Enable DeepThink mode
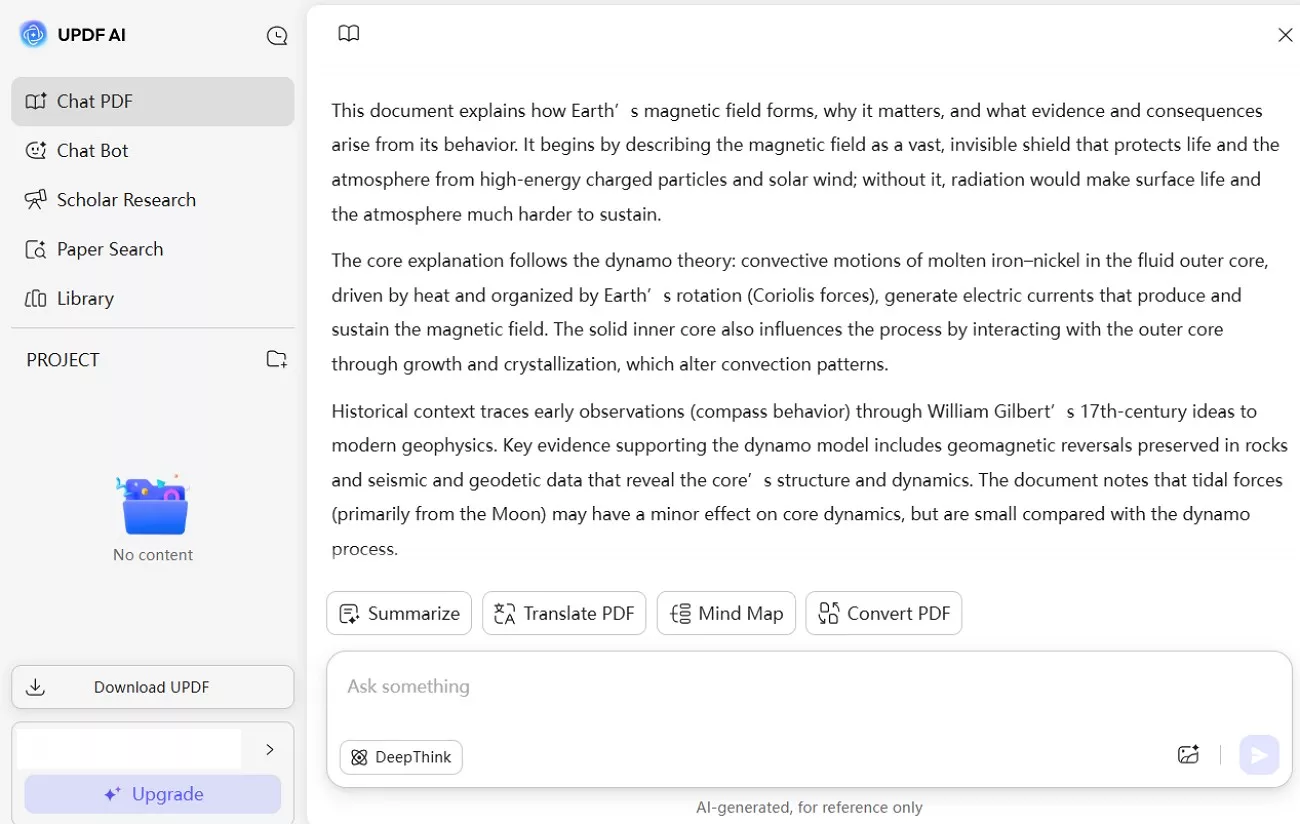 [400, 757]
